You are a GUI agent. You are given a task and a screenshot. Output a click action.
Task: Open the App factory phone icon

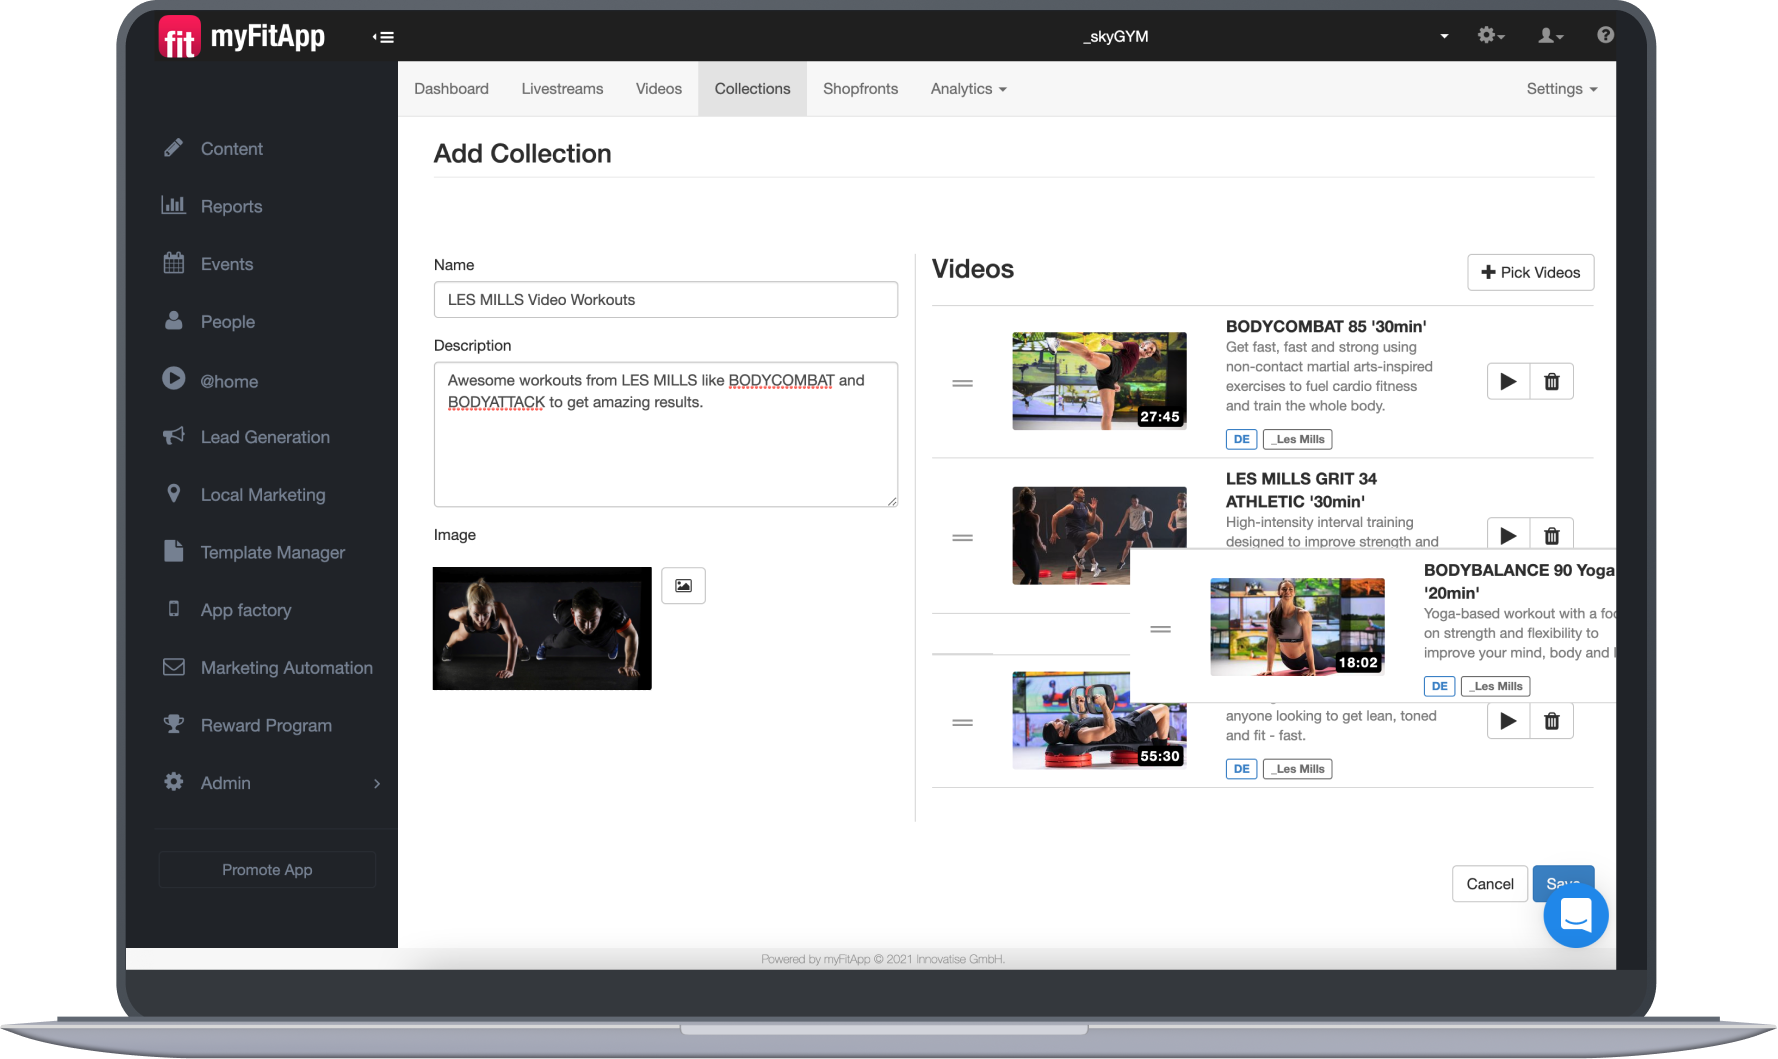[174, 609]
